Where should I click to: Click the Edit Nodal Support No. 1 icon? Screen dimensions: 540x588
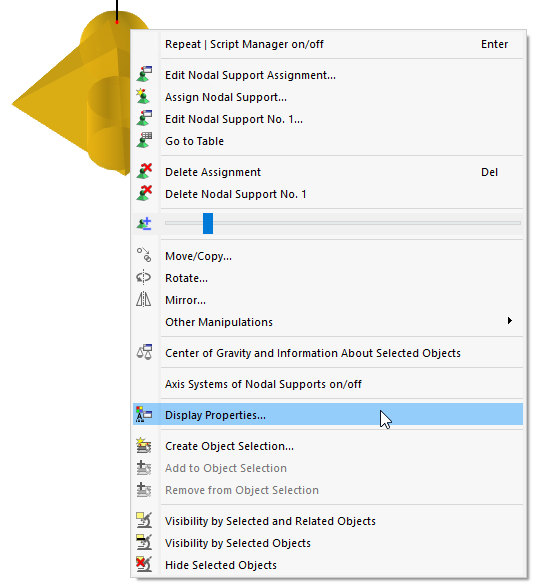point(144,118)
